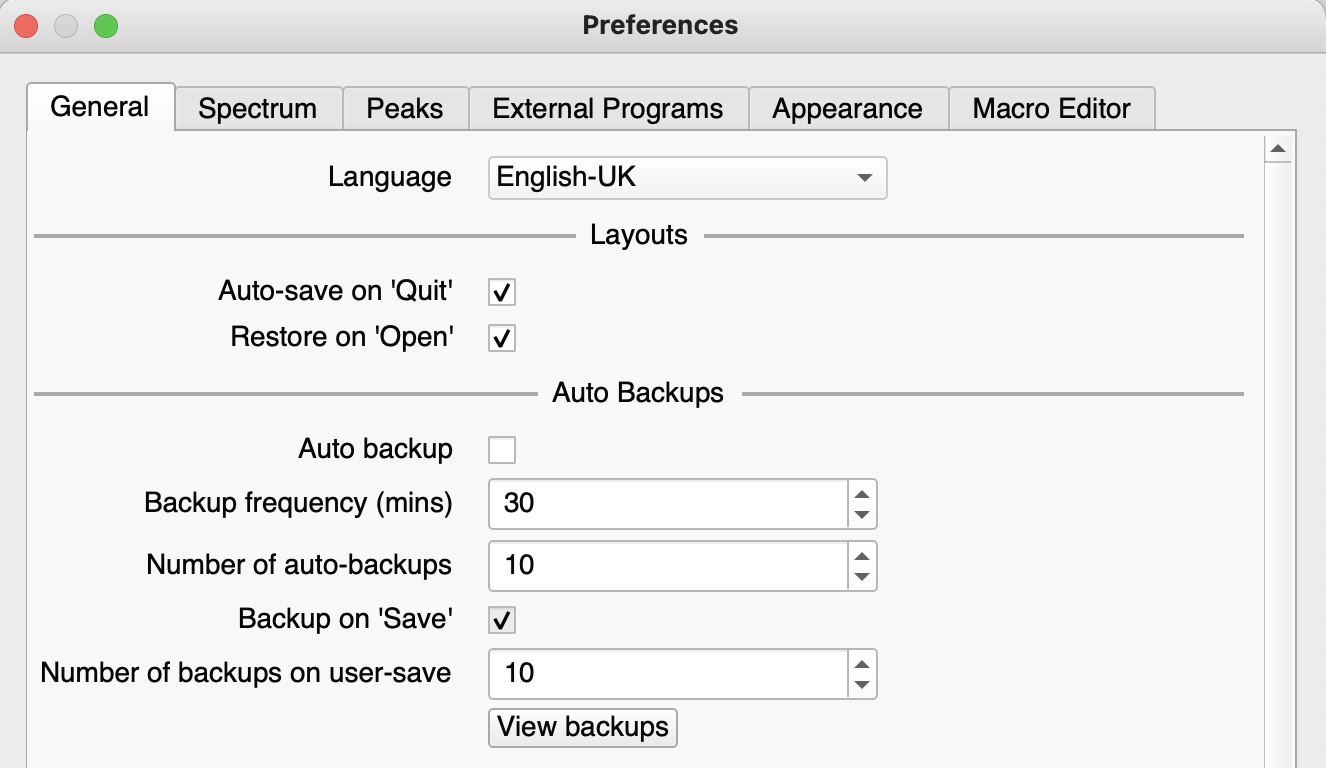Click the scrollbar up arrow

tap(1277, 150)
